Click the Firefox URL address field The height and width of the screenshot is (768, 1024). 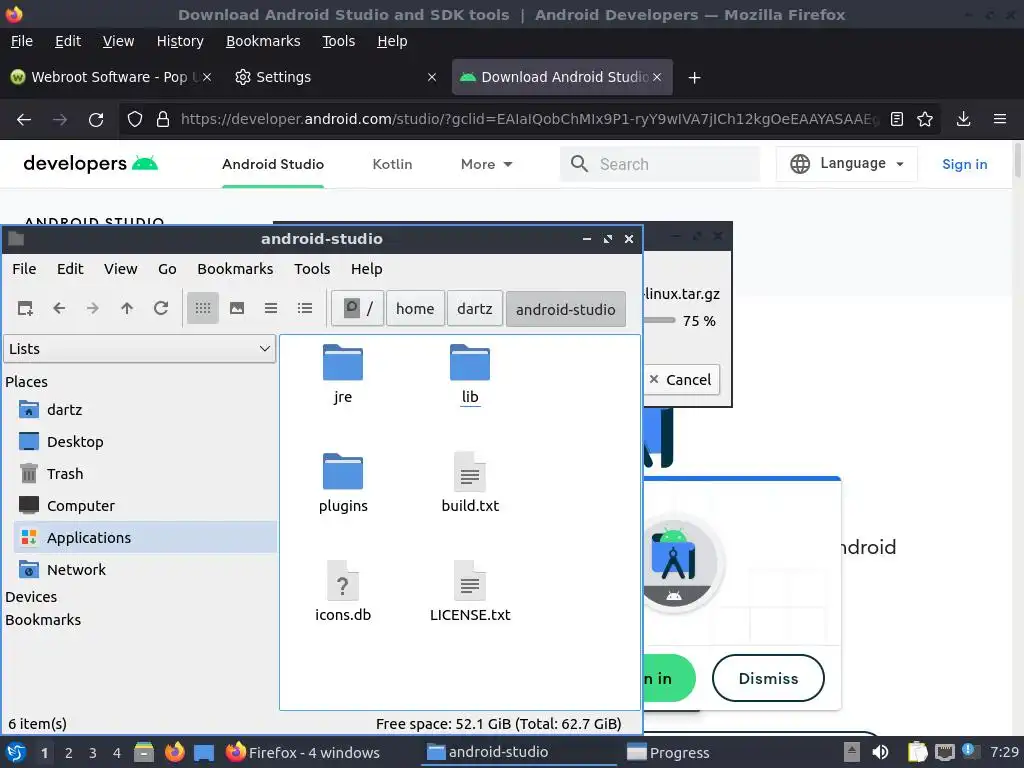coord(529,120)
